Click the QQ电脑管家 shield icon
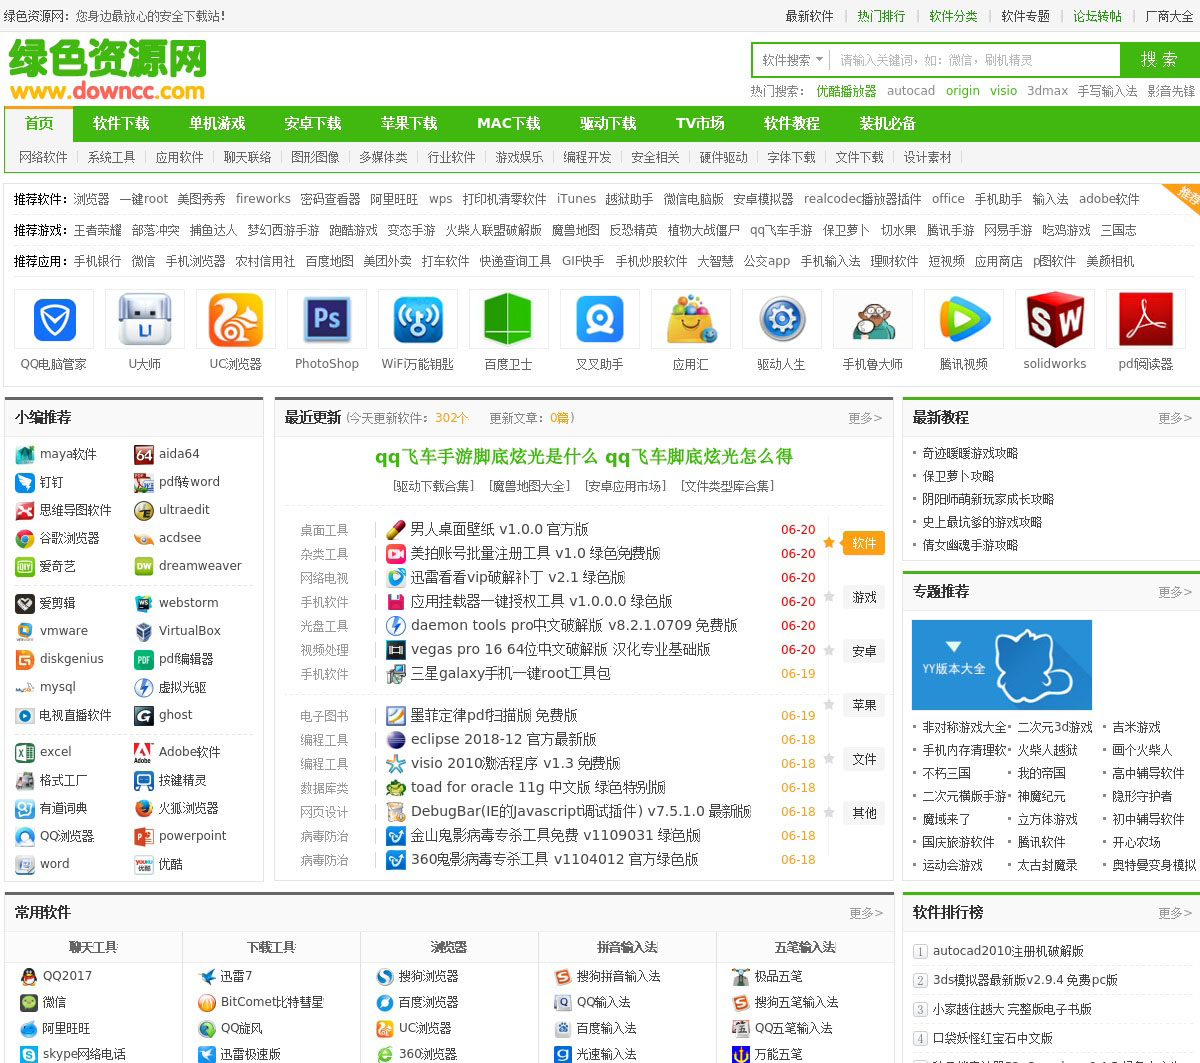The height and width of the screenshot is (1063, 1200). (x=54, y=320)
